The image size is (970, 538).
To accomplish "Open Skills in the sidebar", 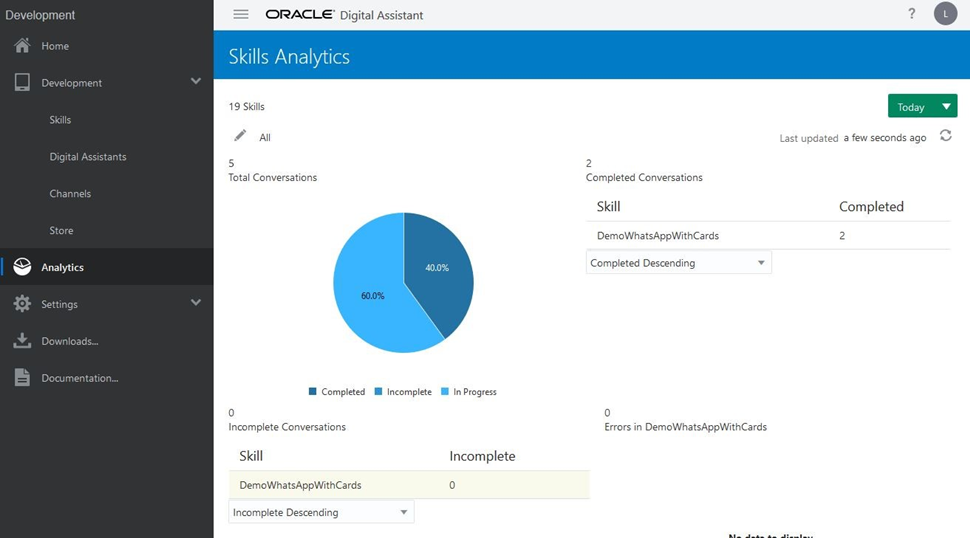I will pyautogui.click(x=60, y=120).
